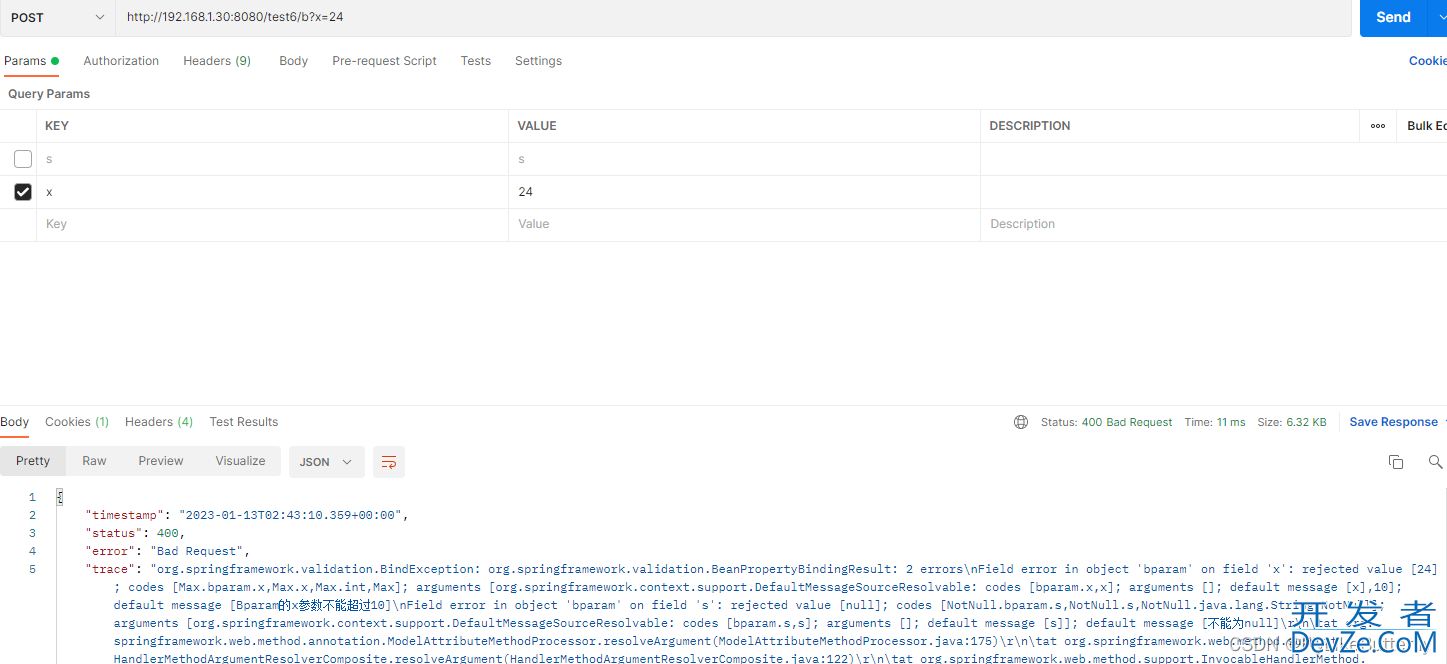Open the JSON format dropdown
Image resolution: width=1447 pixels, height=664 pixels.
click(x=327, y=462)
